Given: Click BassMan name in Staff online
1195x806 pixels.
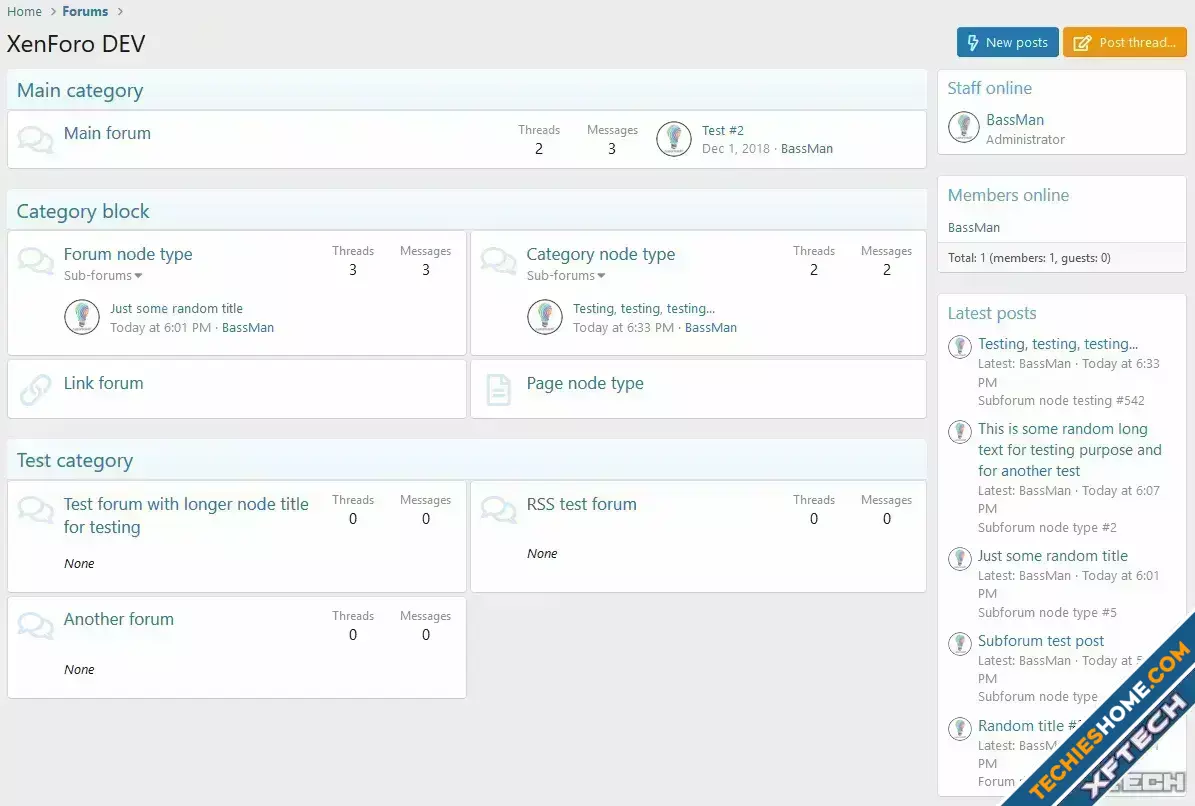Looking at the screenshot, I should (x=1015, y=120).
